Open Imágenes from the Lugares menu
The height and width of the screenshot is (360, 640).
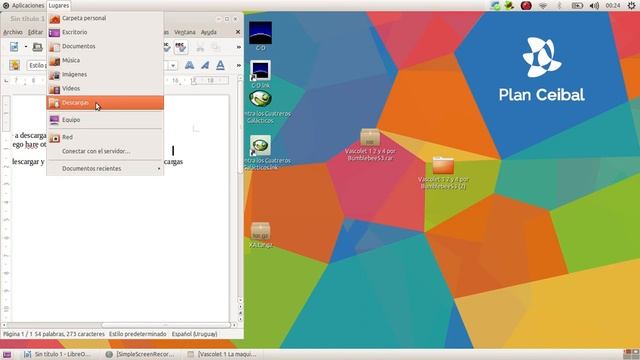coord(105,74)
